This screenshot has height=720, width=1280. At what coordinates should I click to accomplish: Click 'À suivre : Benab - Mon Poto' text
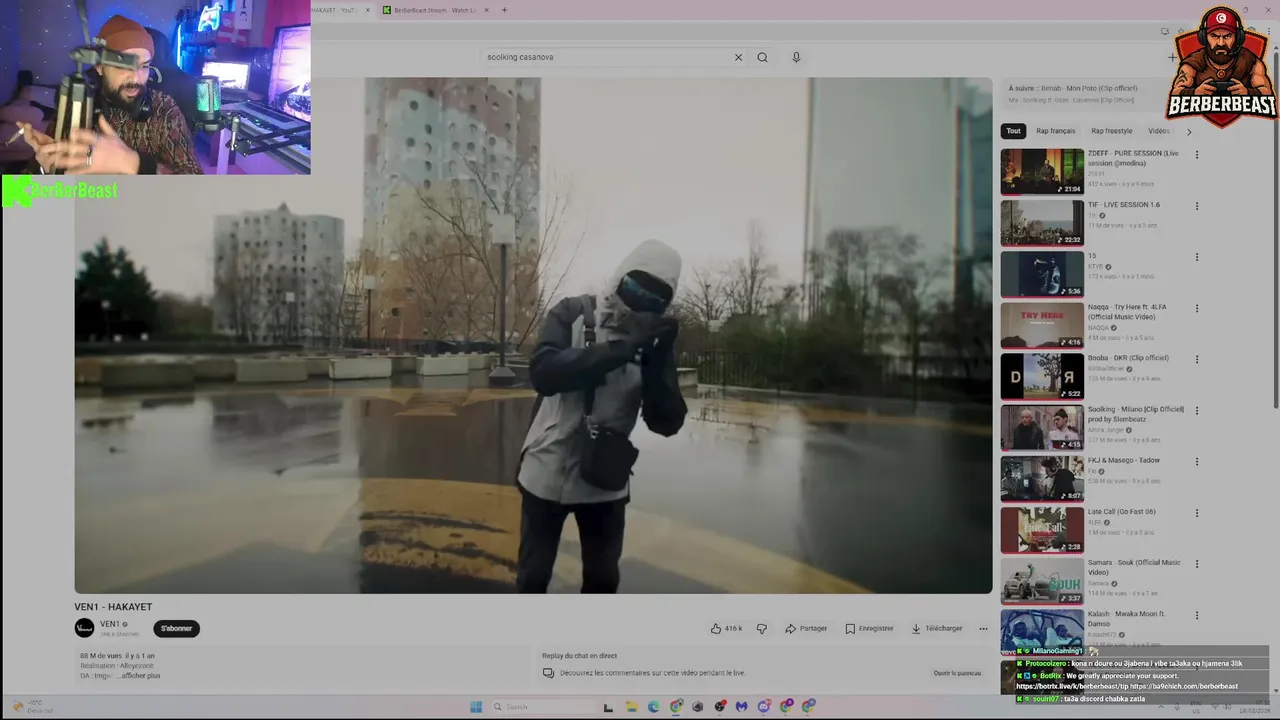point(1073,88)
